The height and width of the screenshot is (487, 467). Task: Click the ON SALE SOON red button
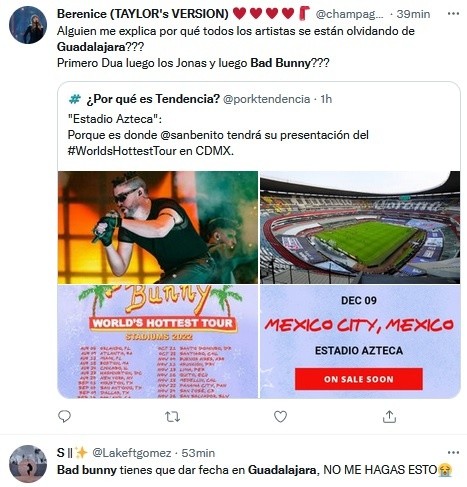[x=359, y=379]
